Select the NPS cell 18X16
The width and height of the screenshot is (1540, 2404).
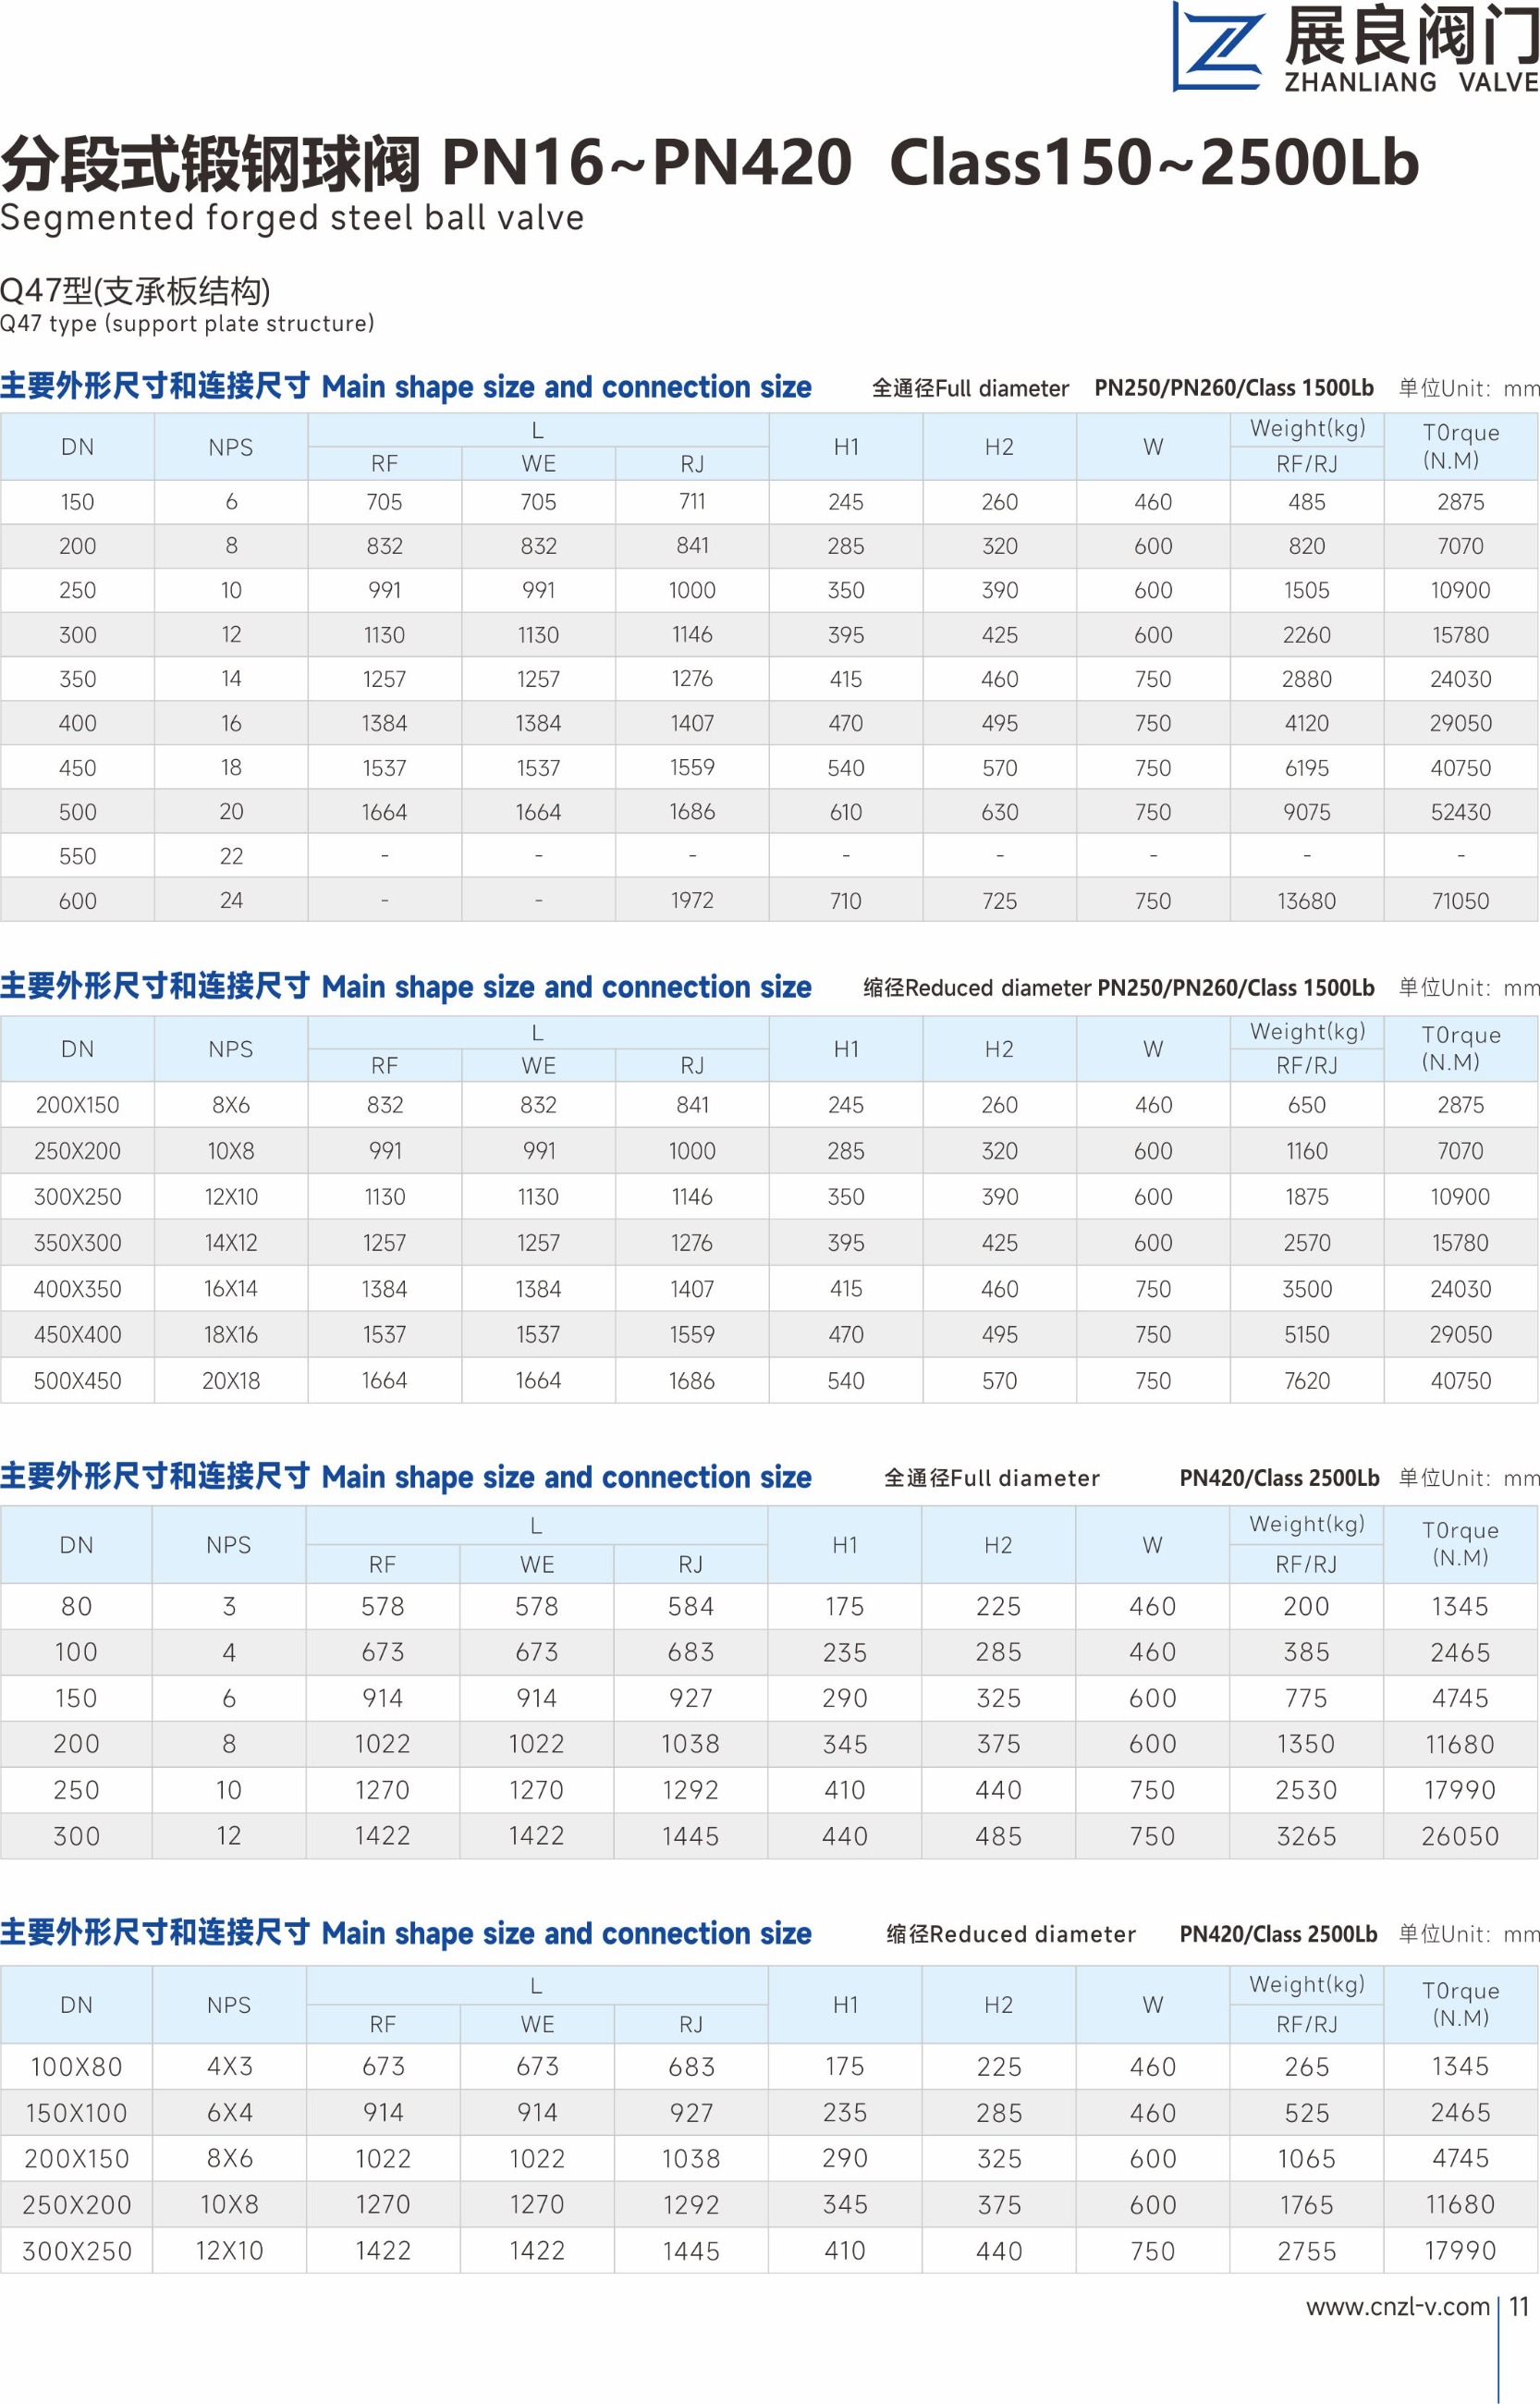tap(231, 1335)
